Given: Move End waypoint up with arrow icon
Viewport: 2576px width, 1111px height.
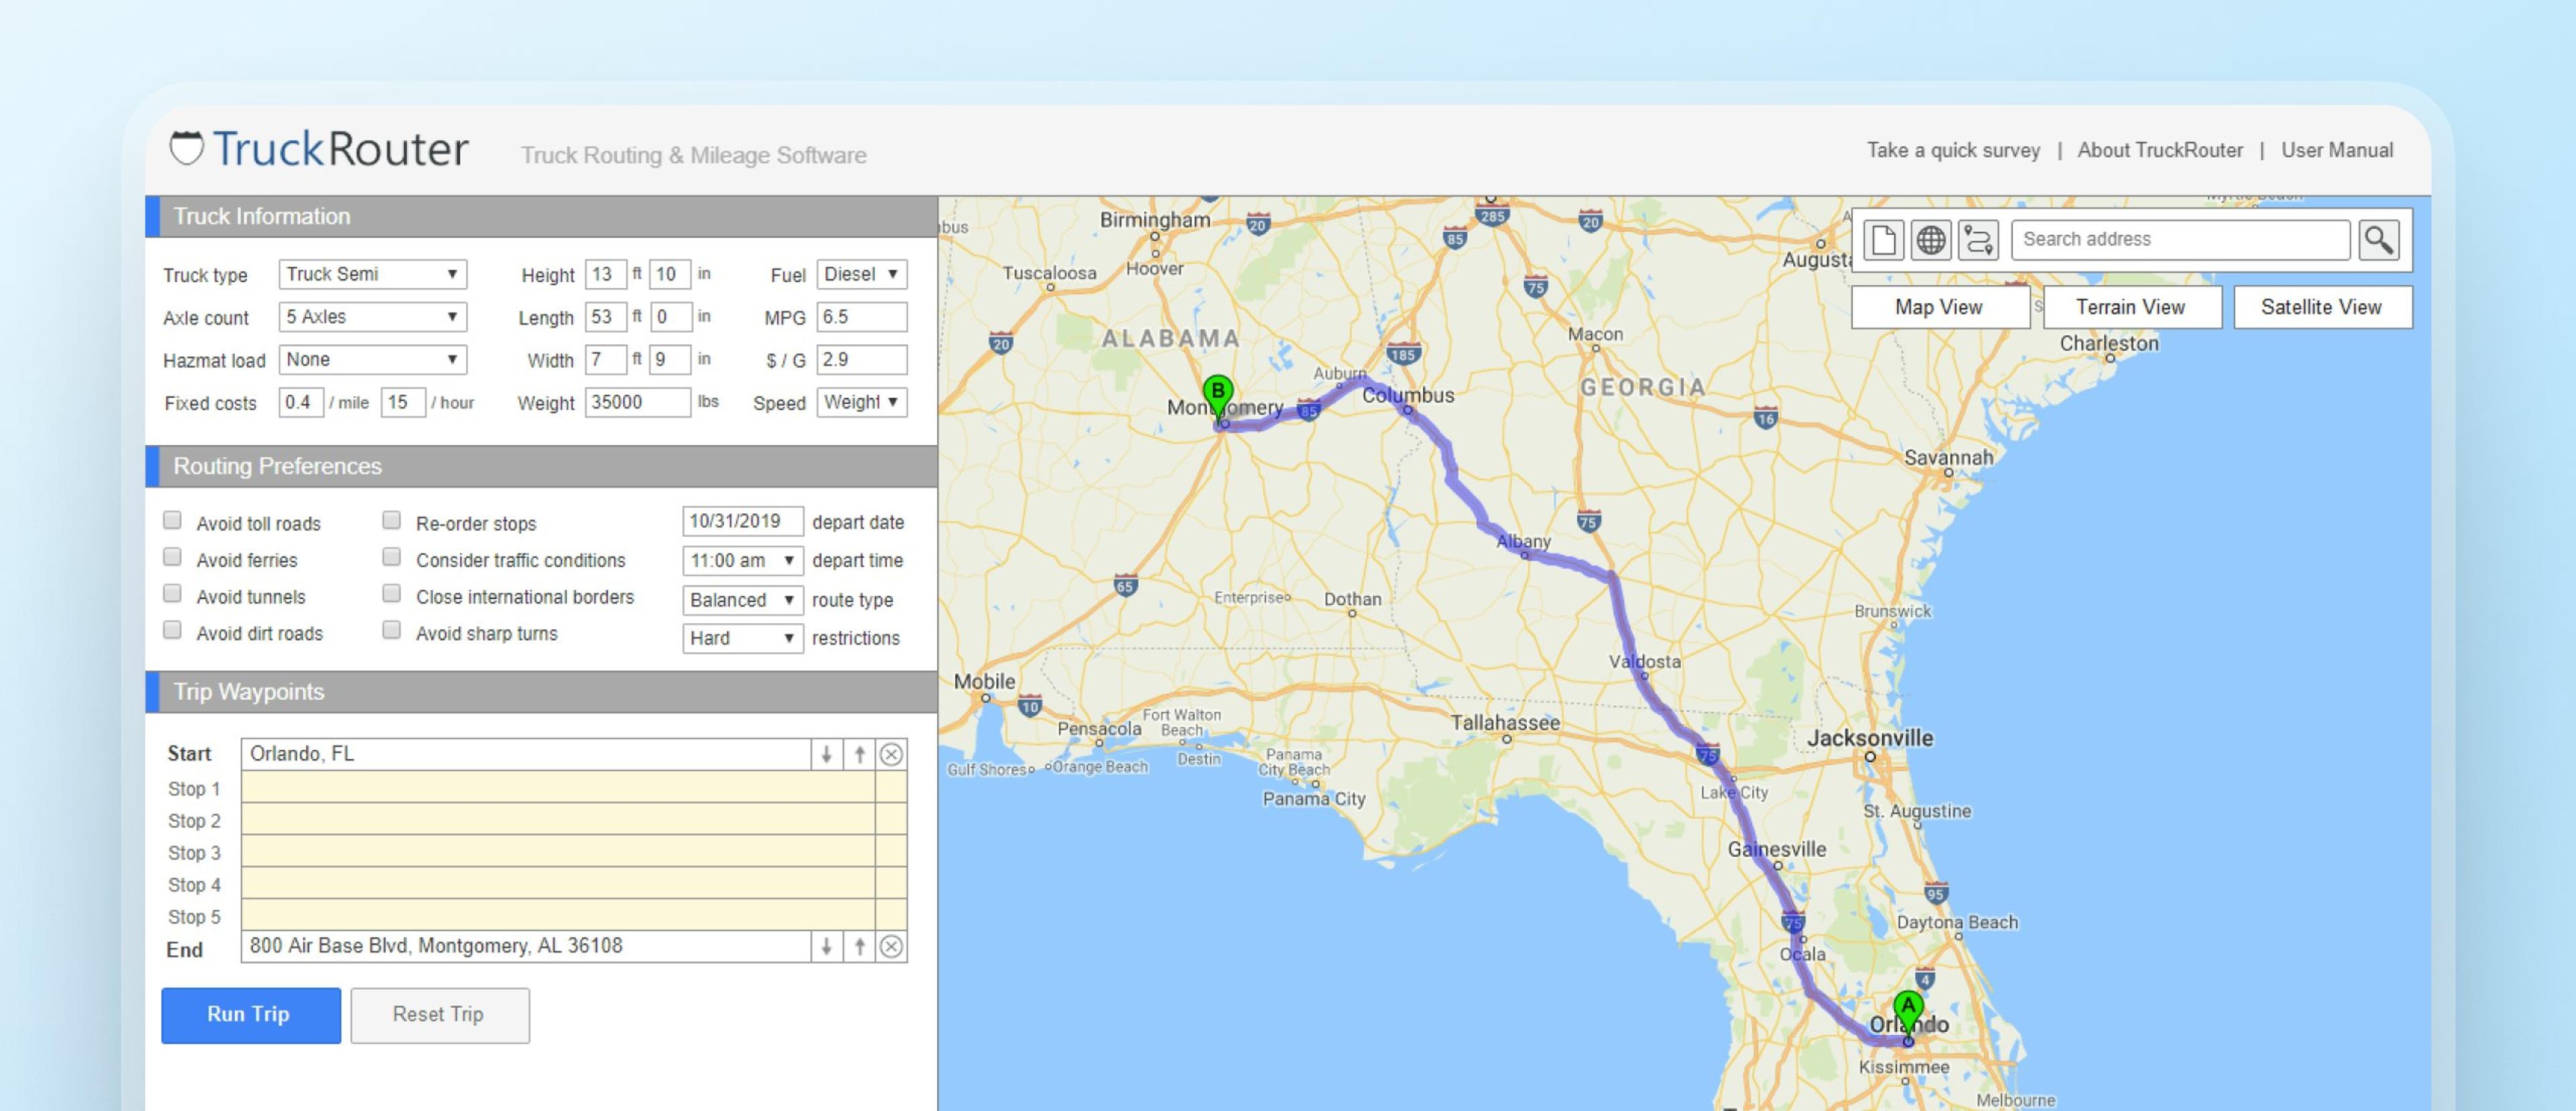Looking at the screenshot, I should (x=859, y=947).
